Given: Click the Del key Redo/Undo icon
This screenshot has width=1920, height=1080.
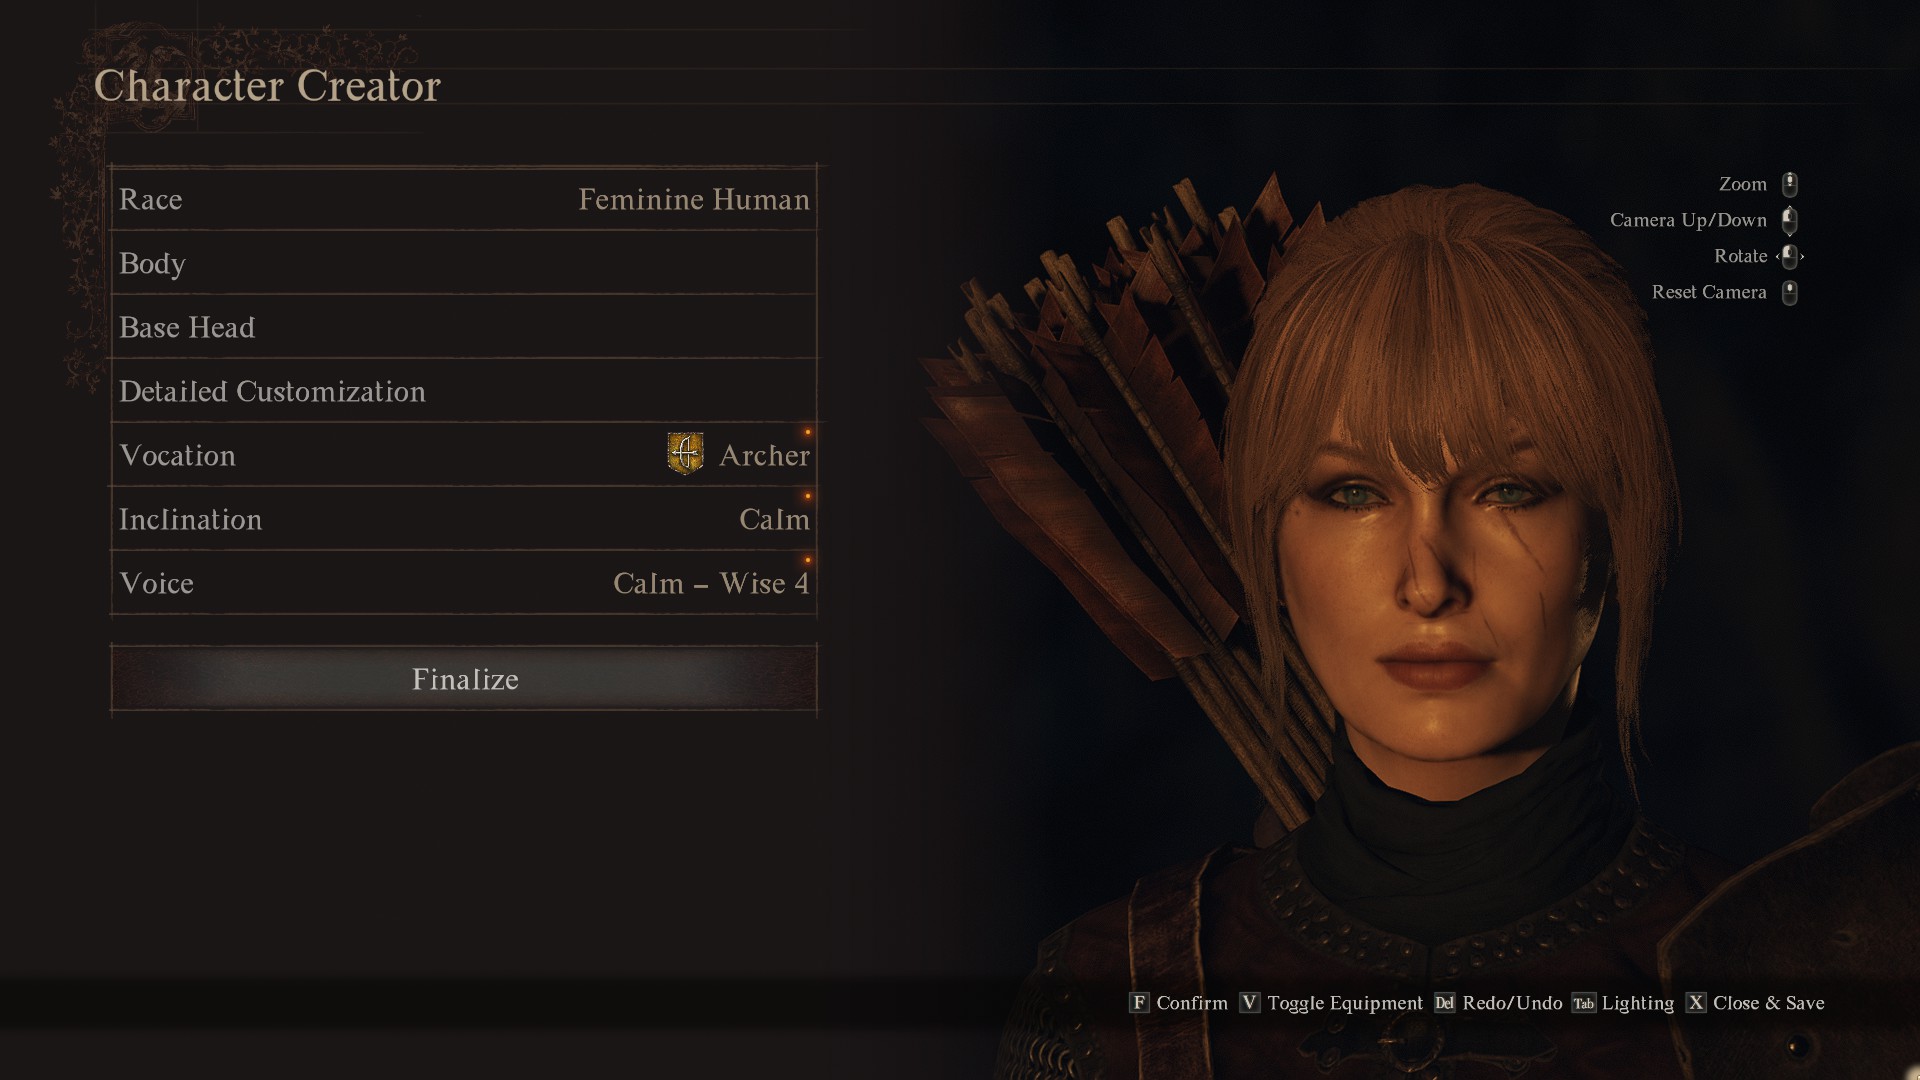Looking at the screenshot, I should click(x=1445, y=1002).
